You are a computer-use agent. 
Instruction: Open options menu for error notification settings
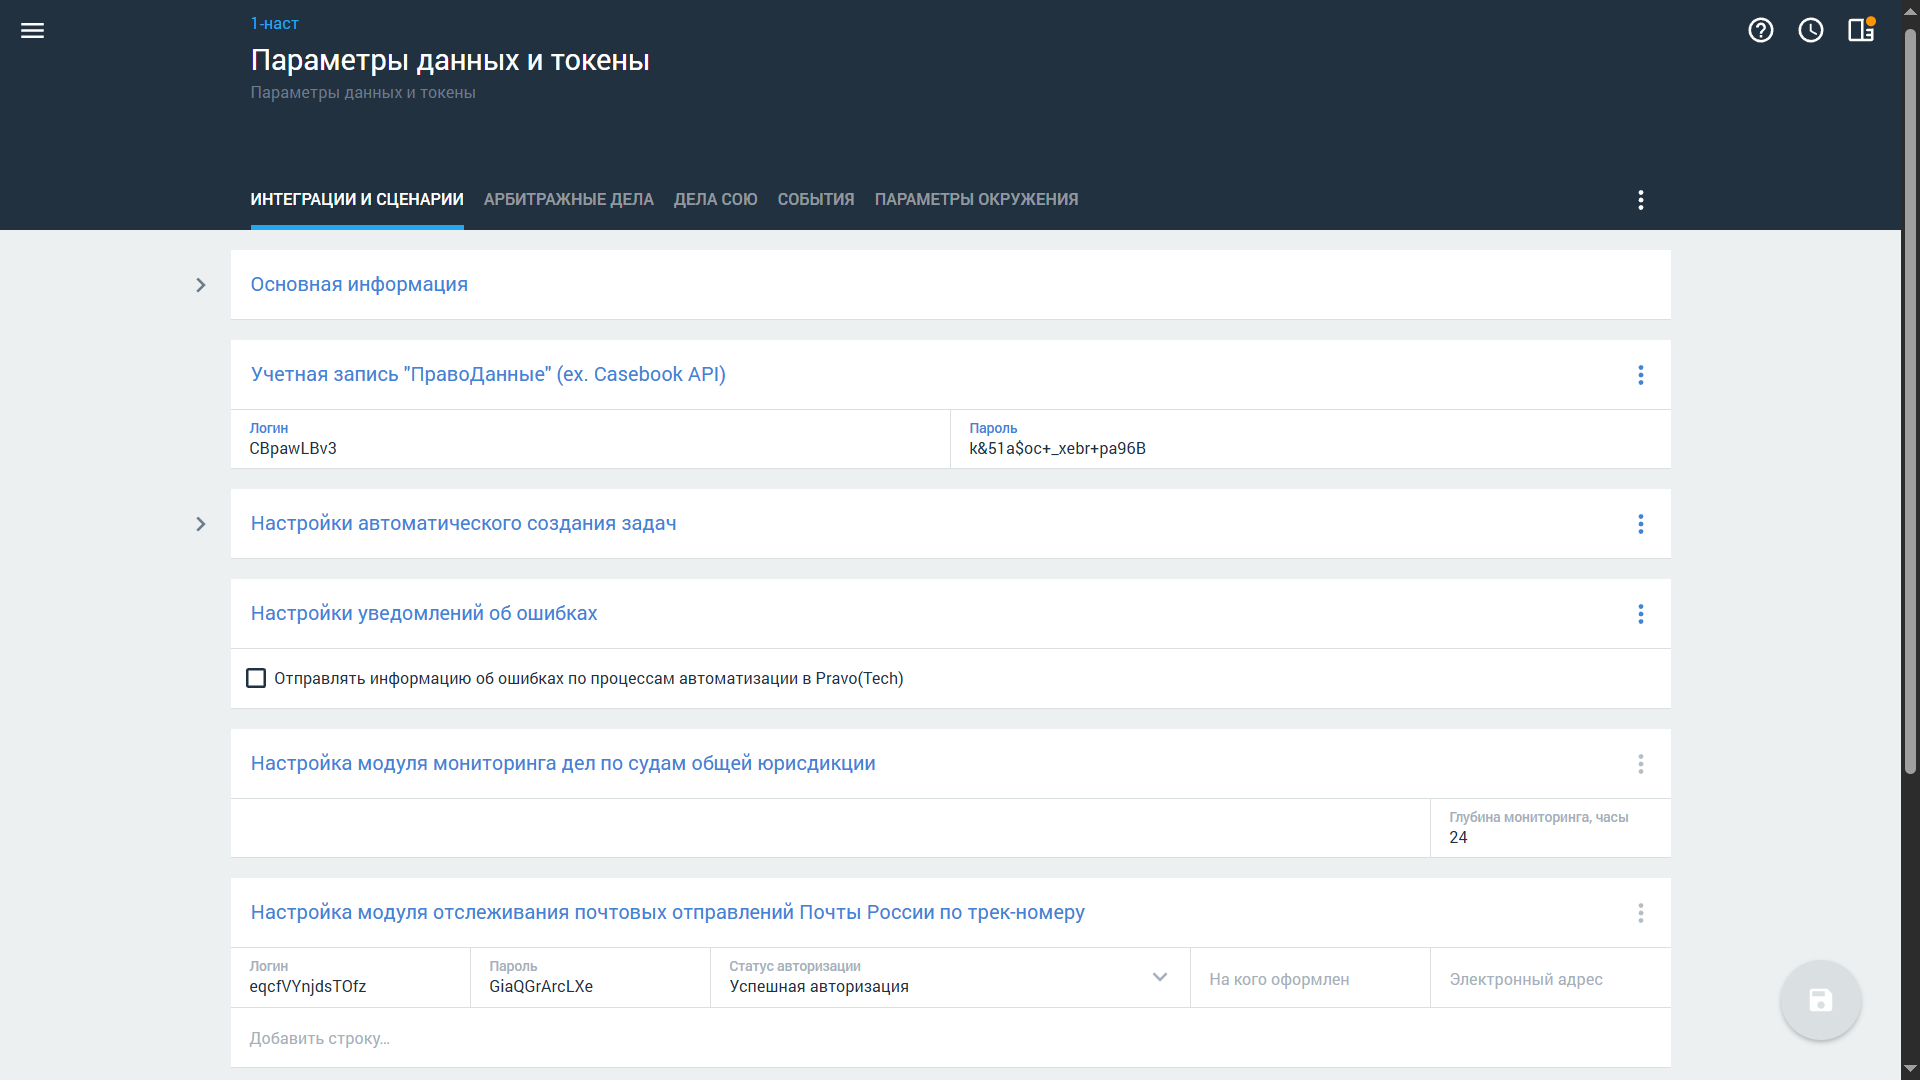coord(1640,614)
